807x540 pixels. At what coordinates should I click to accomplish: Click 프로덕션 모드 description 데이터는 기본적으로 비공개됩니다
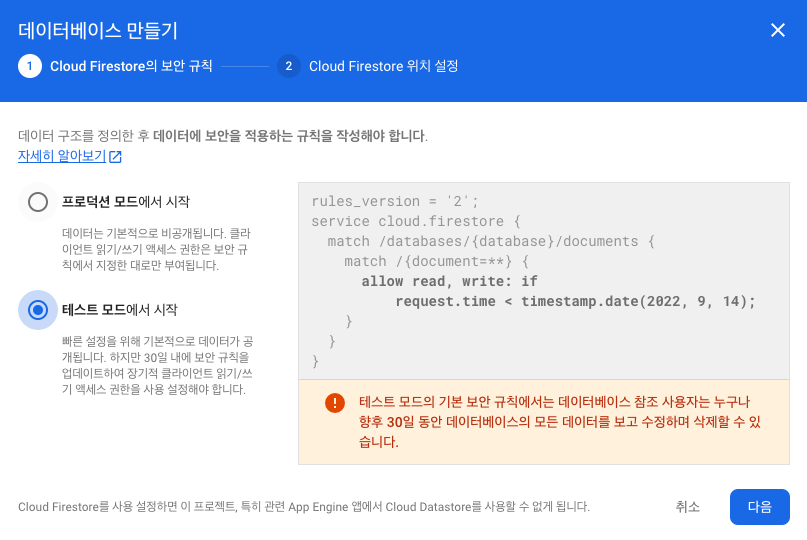pyautogui.click(x=156, y=249)
